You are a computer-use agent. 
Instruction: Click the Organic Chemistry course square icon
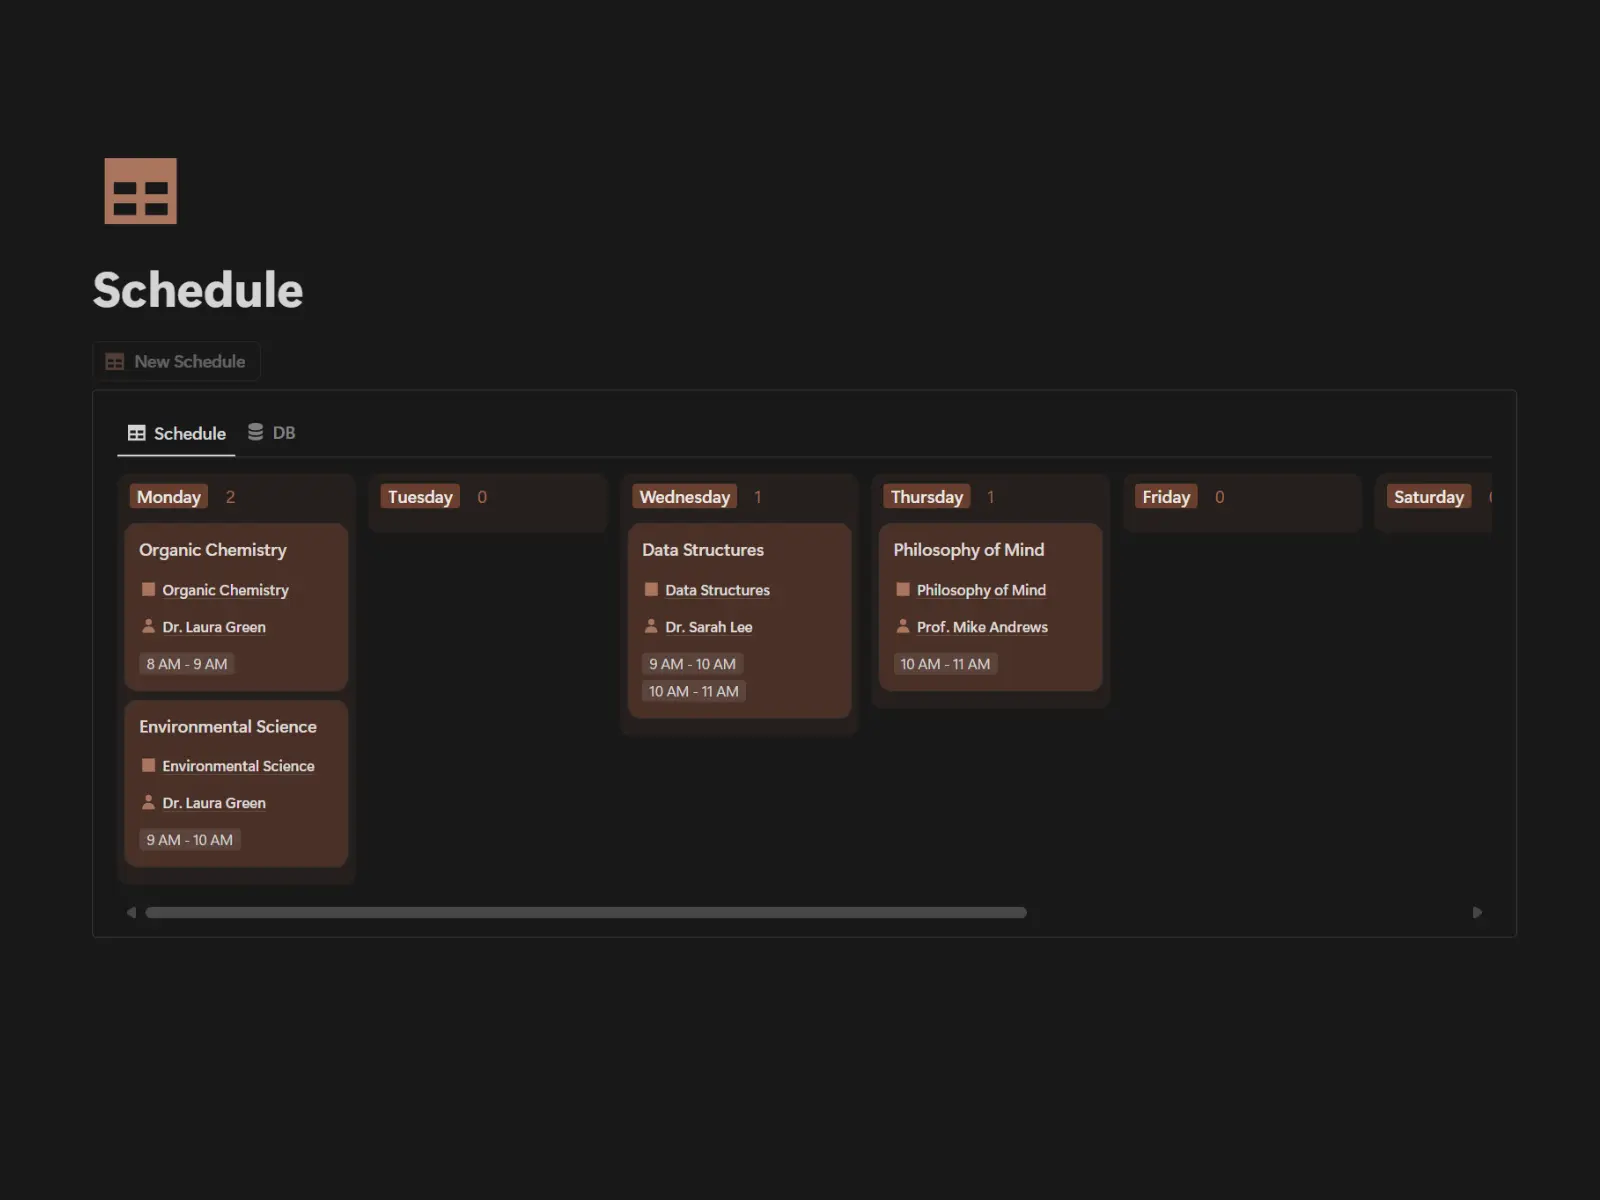pyautogui.click(x=148, y=590)
